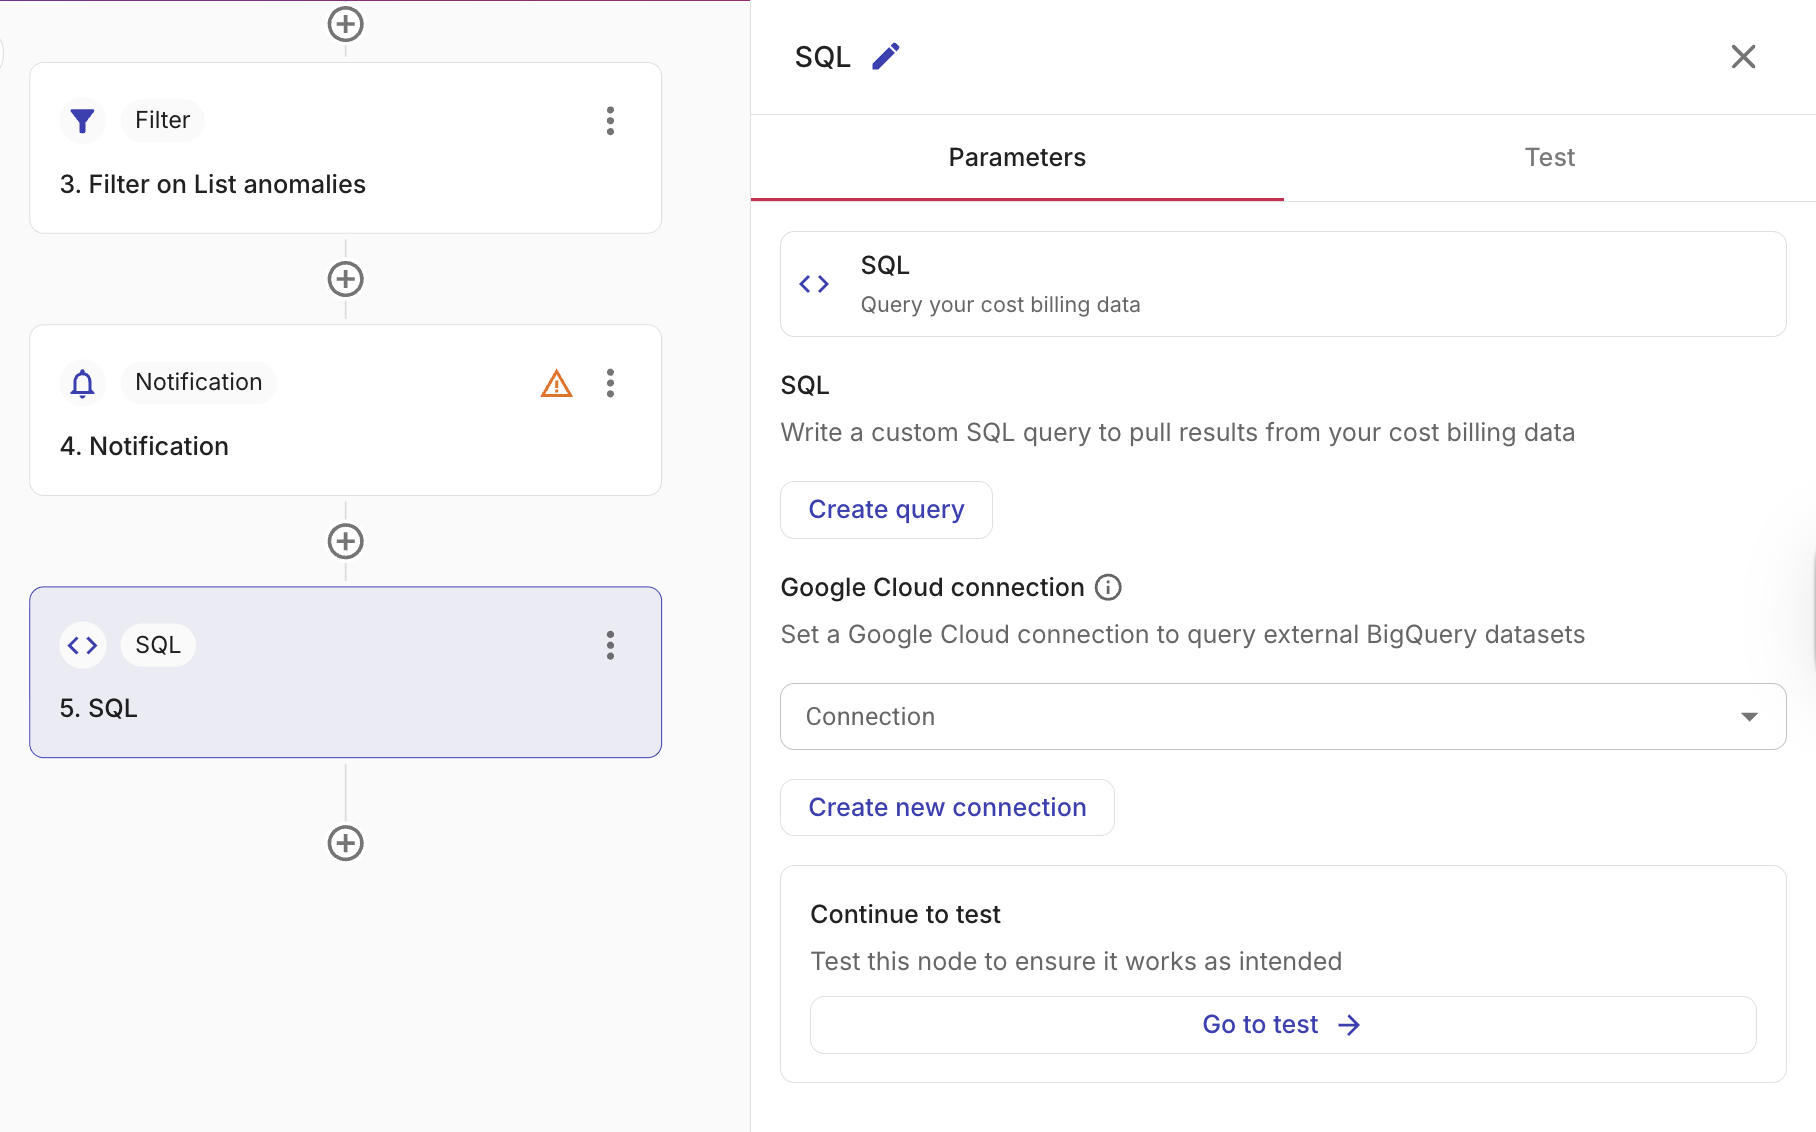Viewport: 1816px width, 1132px height.
Task: Switch to the Test tab
Action: click(x=1549, y=157)
